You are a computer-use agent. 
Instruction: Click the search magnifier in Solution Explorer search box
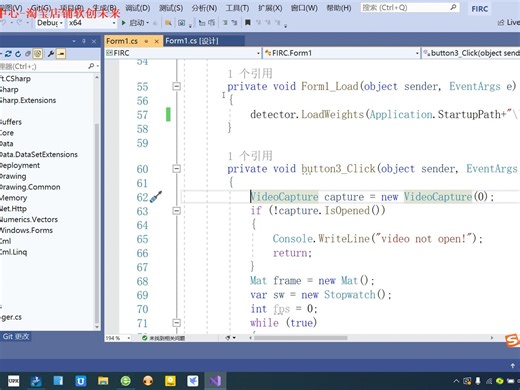pos(91,66)
